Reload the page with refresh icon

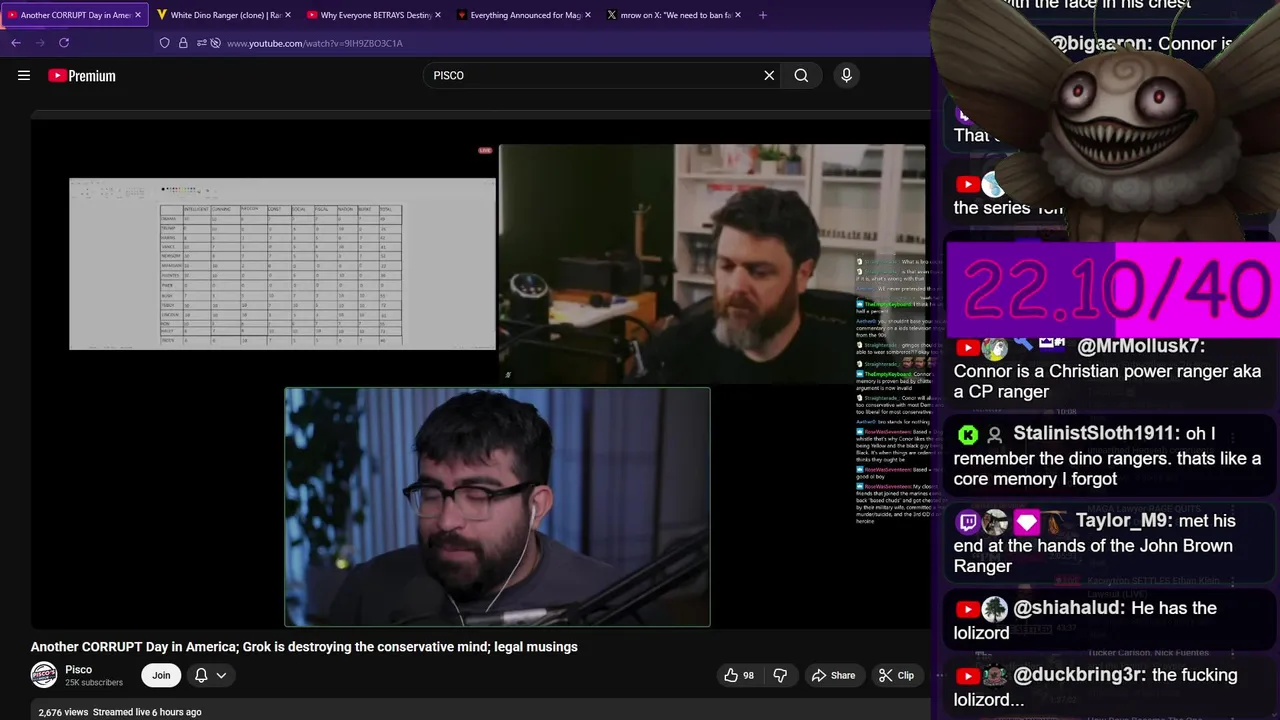point(64,43)
